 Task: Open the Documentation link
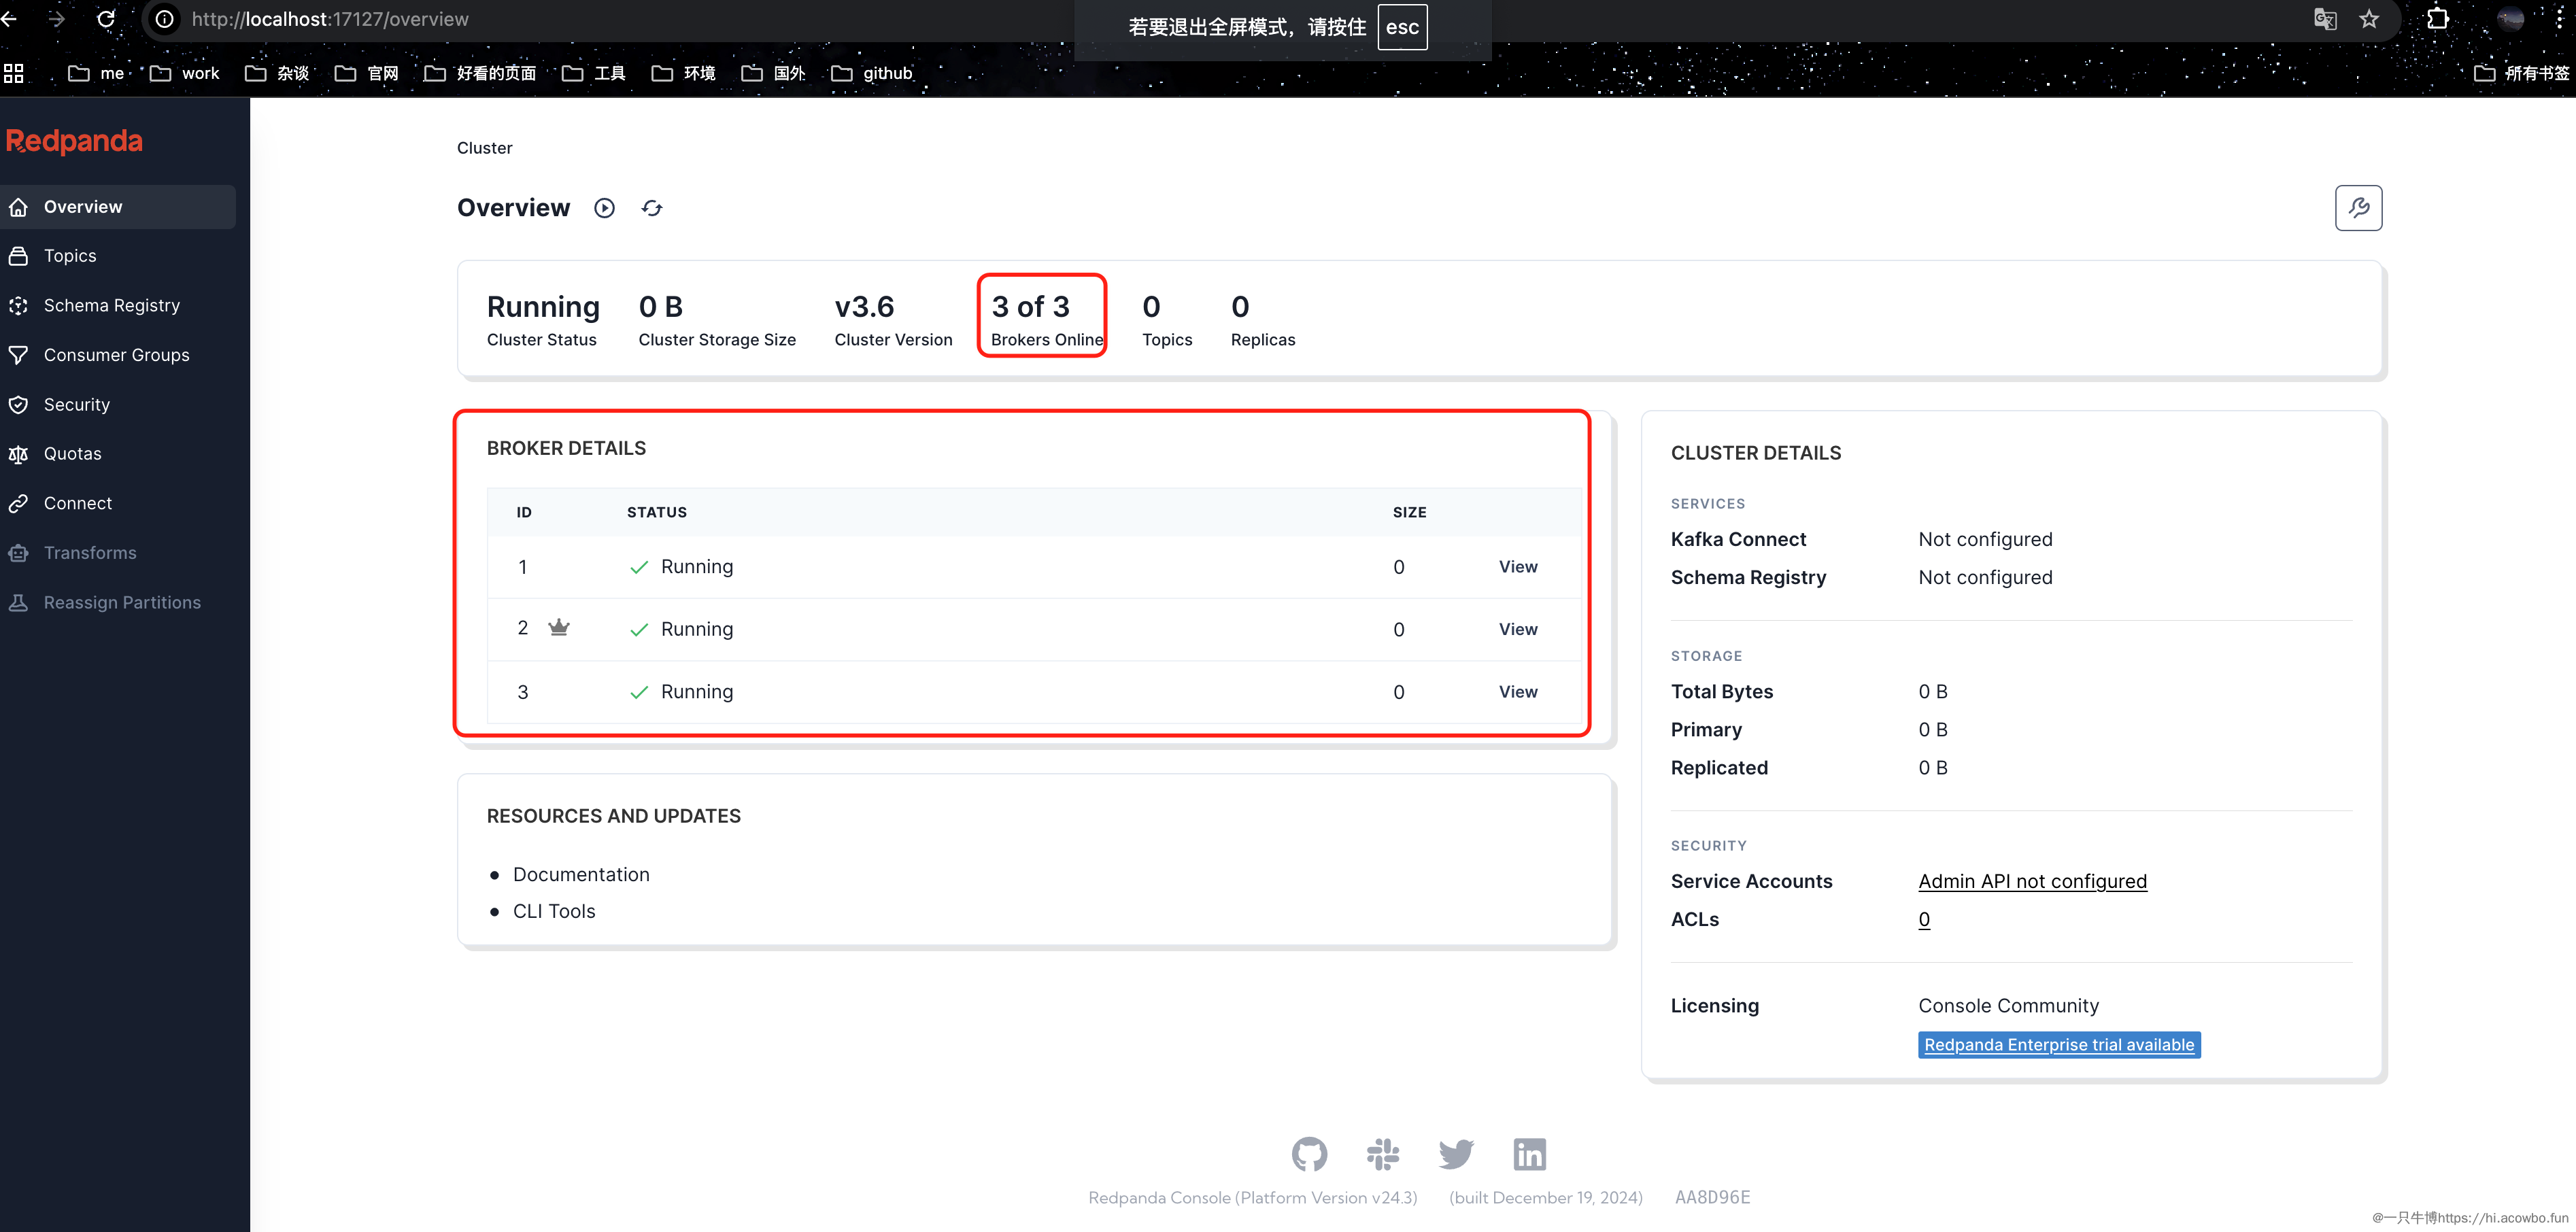581,875
